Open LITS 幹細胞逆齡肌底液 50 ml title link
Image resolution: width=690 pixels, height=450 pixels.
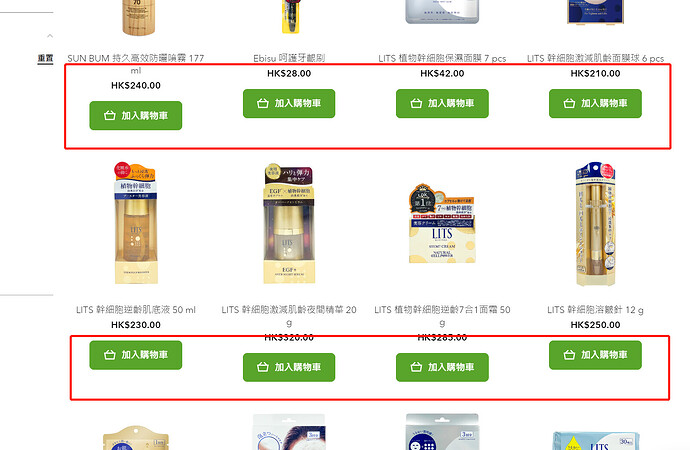pyautogui.click(x=136, y=310)
